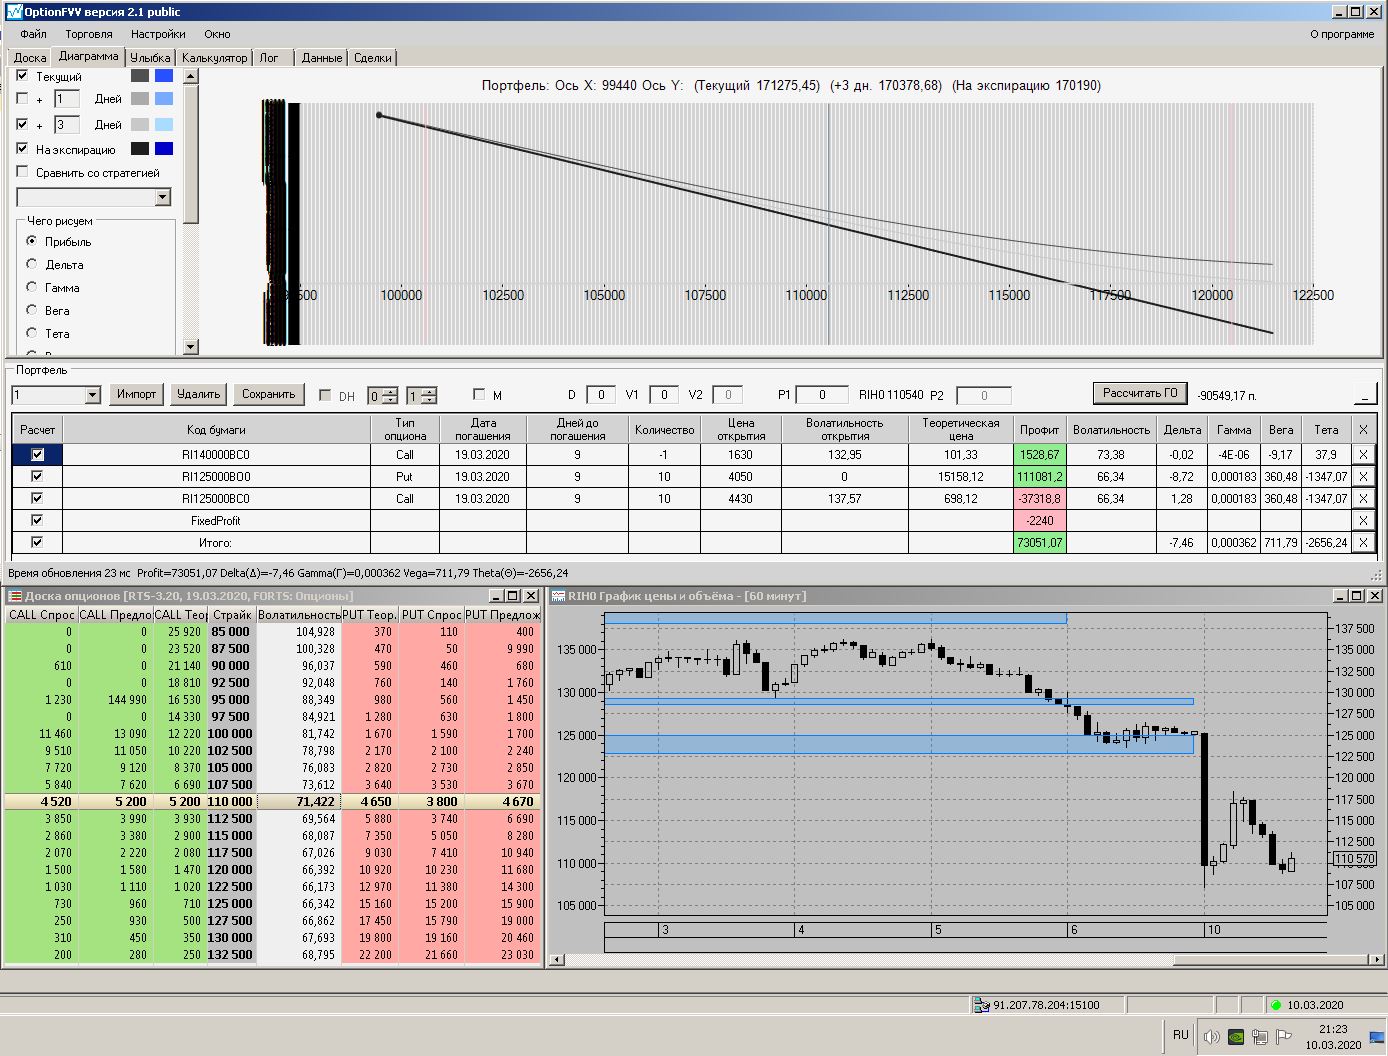1388x1056 pixels.
Task: Click settings panel scroll-down arrow
Action: (x=191, y=347)
